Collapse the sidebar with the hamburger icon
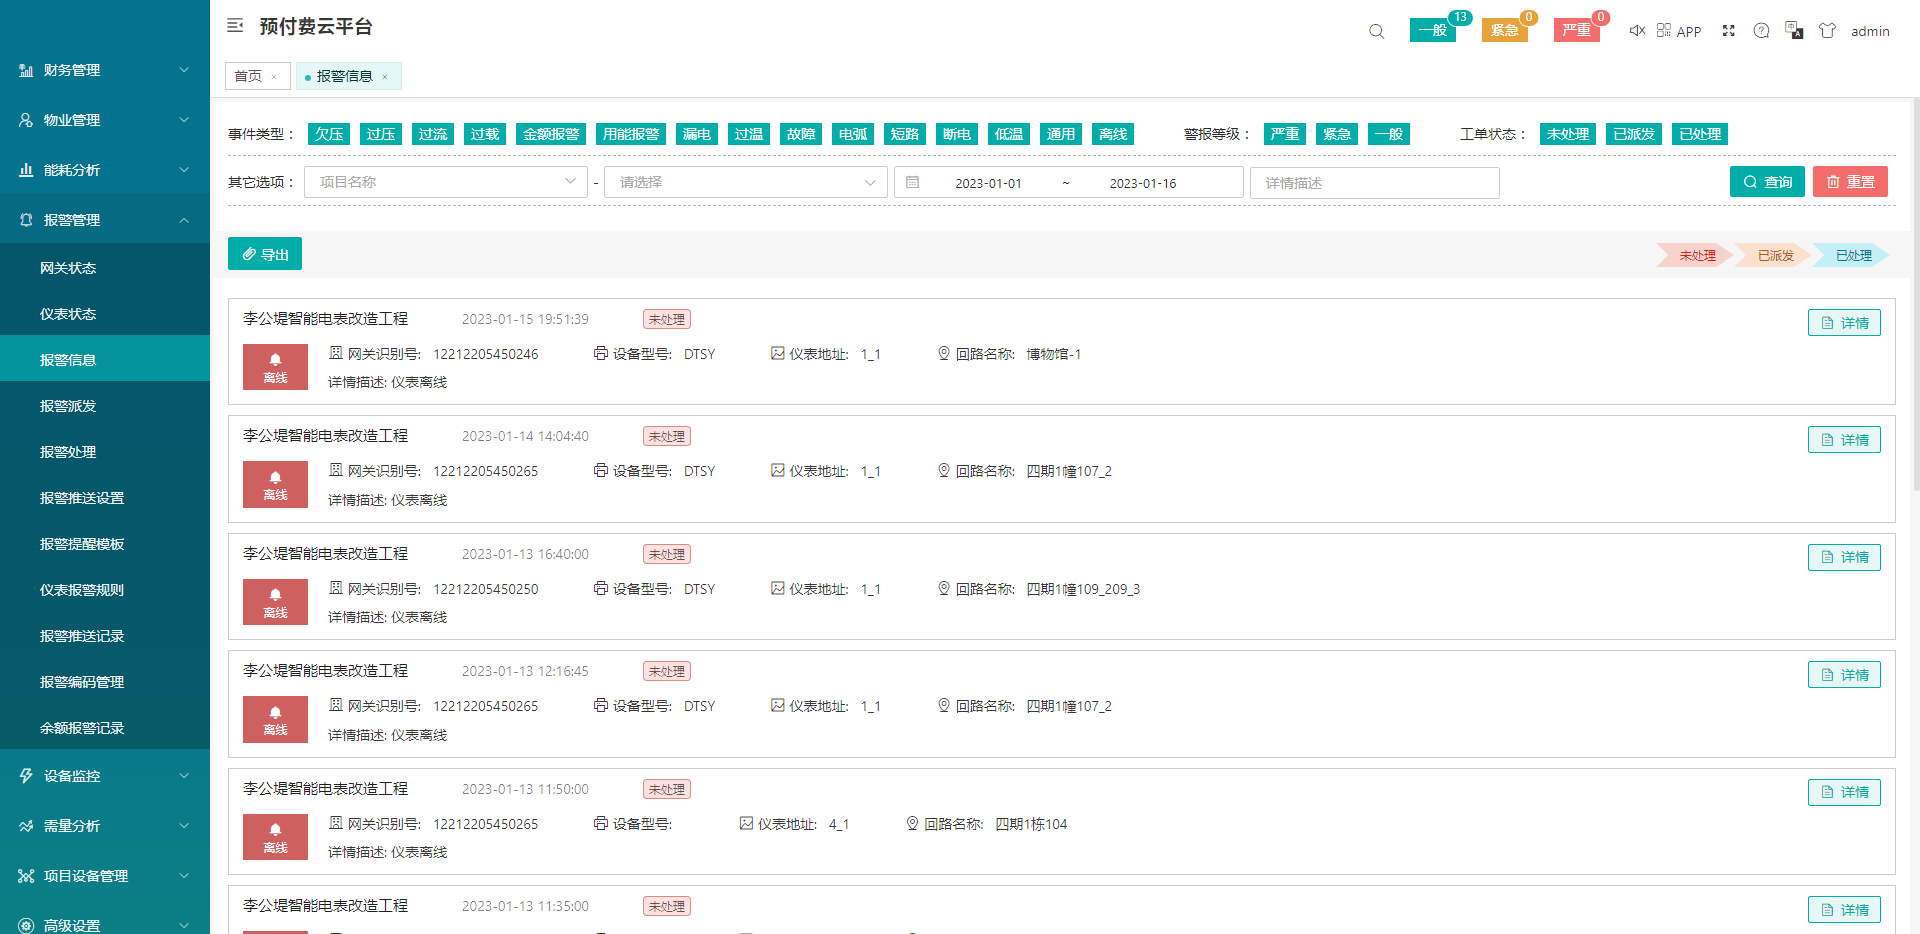 point(235,26)
